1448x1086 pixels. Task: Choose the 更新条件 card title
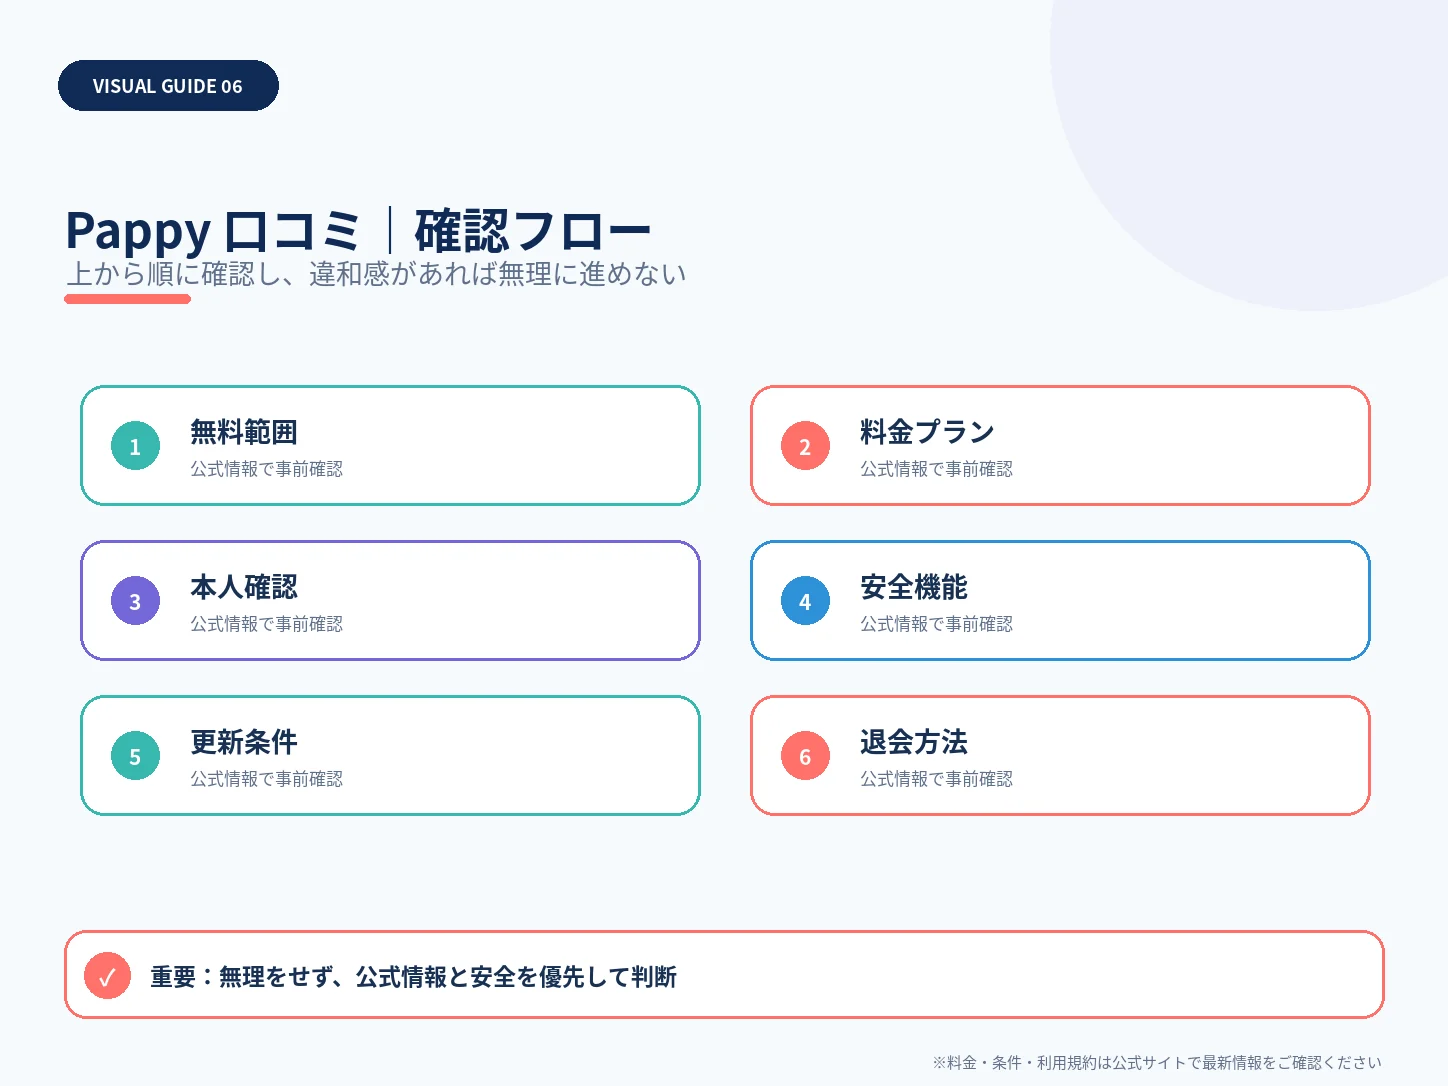pyautogui.click(x=244, y=742)
